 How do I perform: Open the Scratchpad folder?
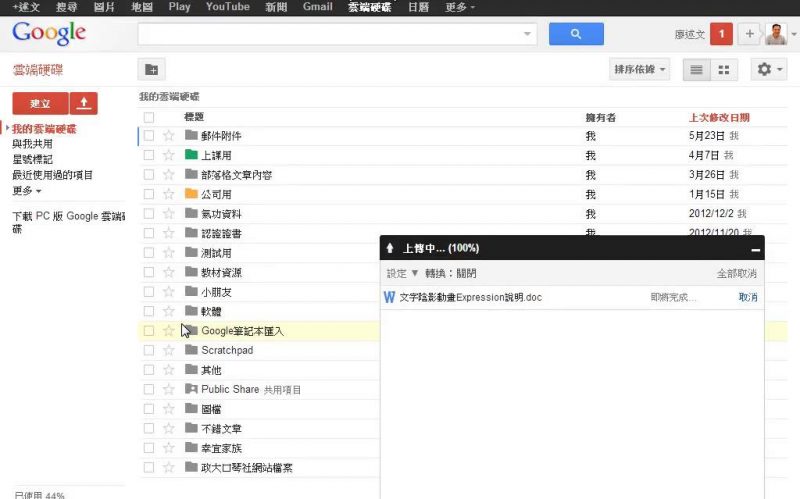[227, 350]
